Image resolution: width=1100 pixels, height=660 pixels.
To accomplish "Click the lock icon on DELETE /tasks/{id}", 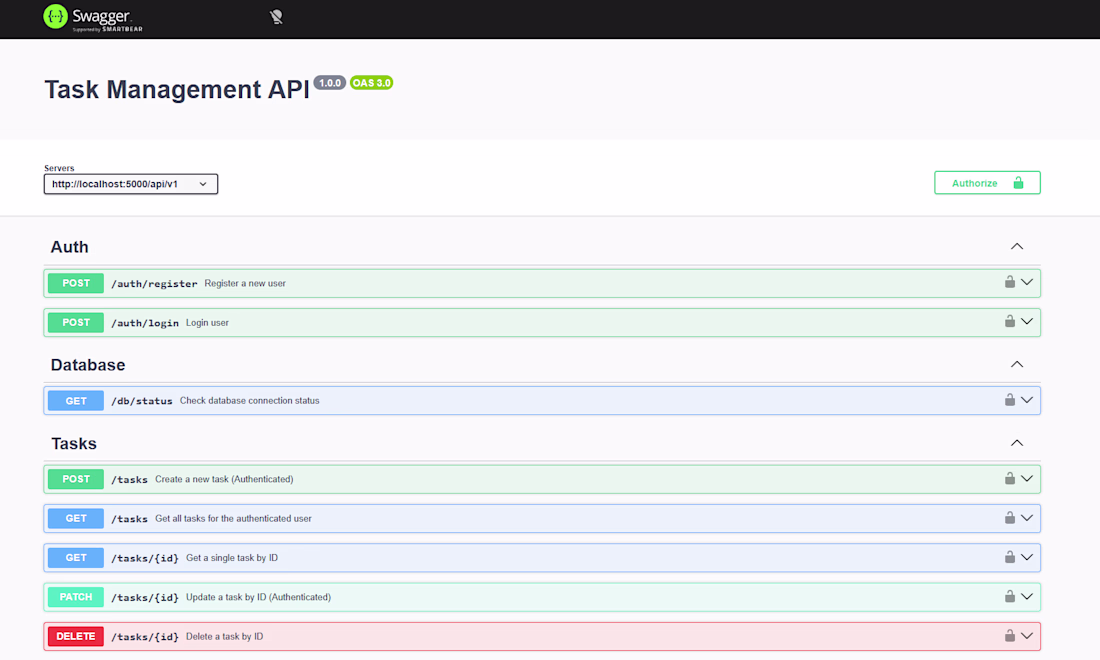I will pyautogui.click(x=1010, y=635).
